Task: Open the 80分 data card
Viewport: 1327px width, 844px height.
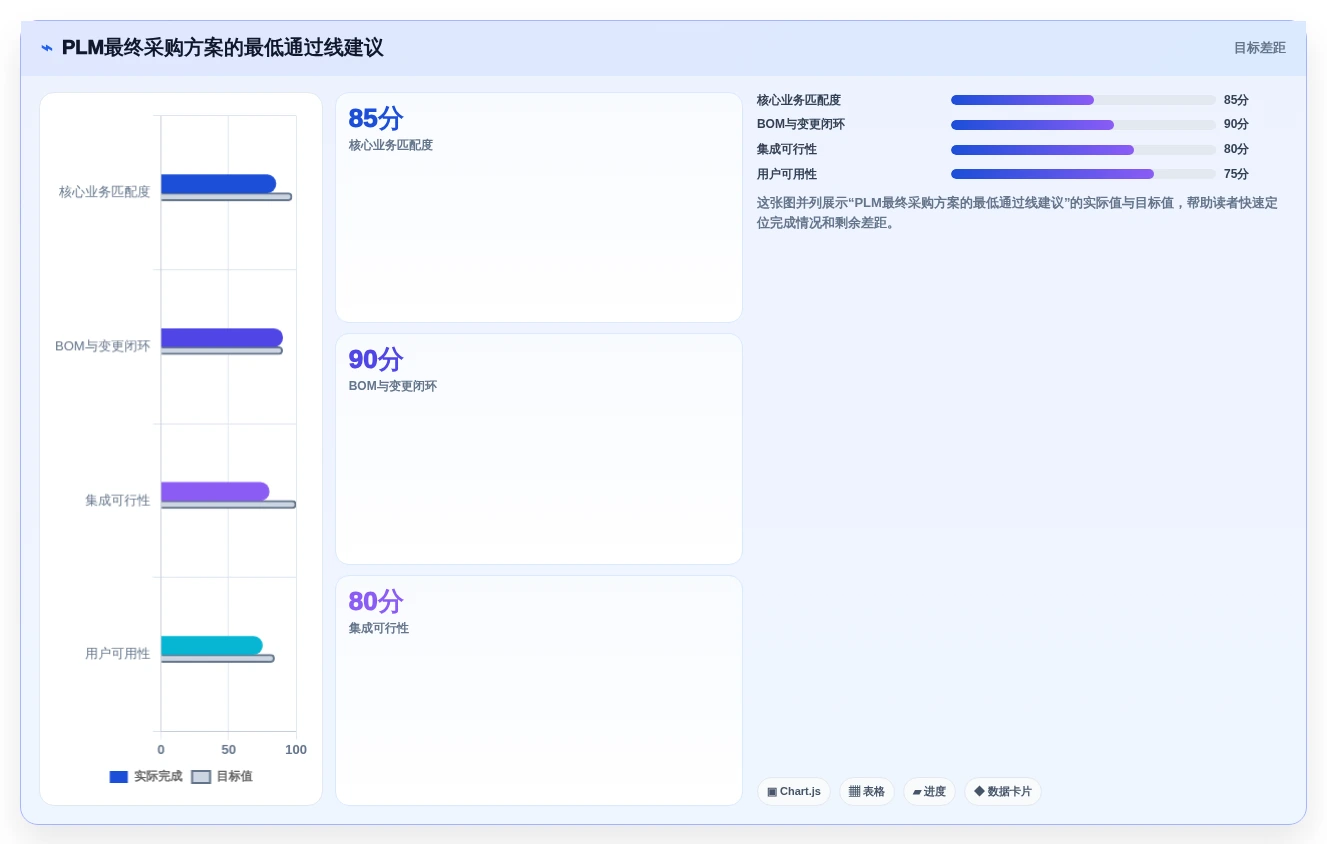Action: pyautogui.click(x=539, y=690)
